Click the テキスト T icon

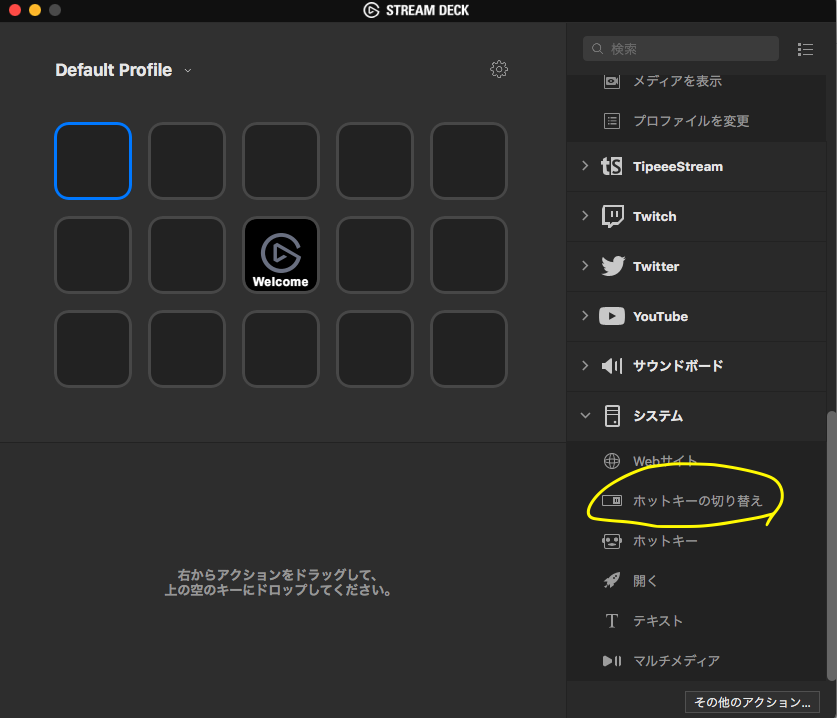coord(612,621)
